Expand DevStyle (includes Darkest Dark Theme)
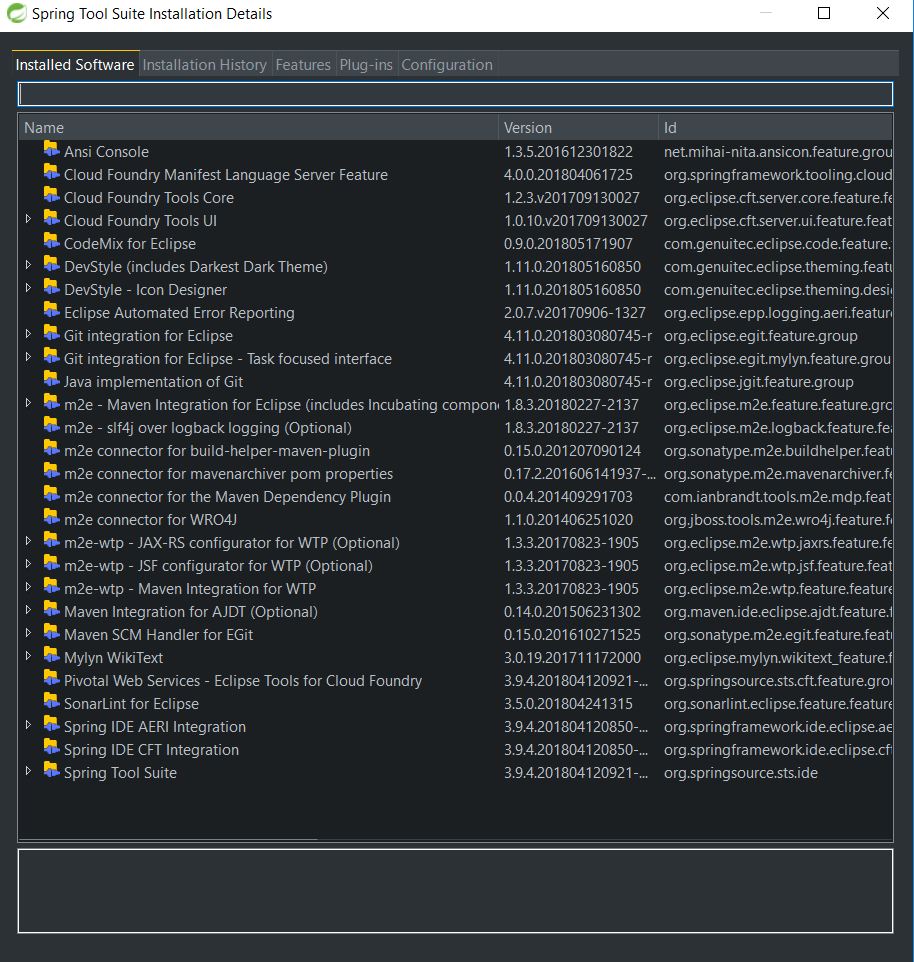914x962 pixels. pyautogui.click(x=28, y=265)
